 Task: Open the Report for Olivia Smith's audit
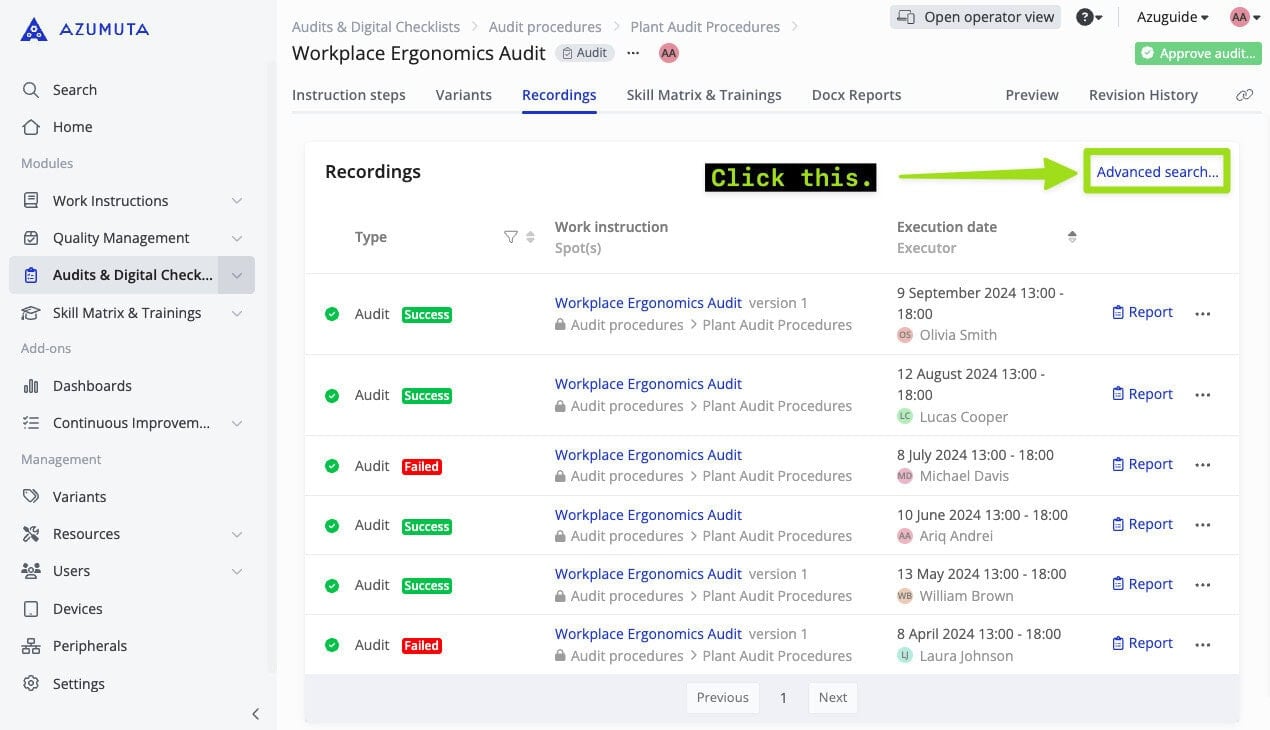point(1142,311)
